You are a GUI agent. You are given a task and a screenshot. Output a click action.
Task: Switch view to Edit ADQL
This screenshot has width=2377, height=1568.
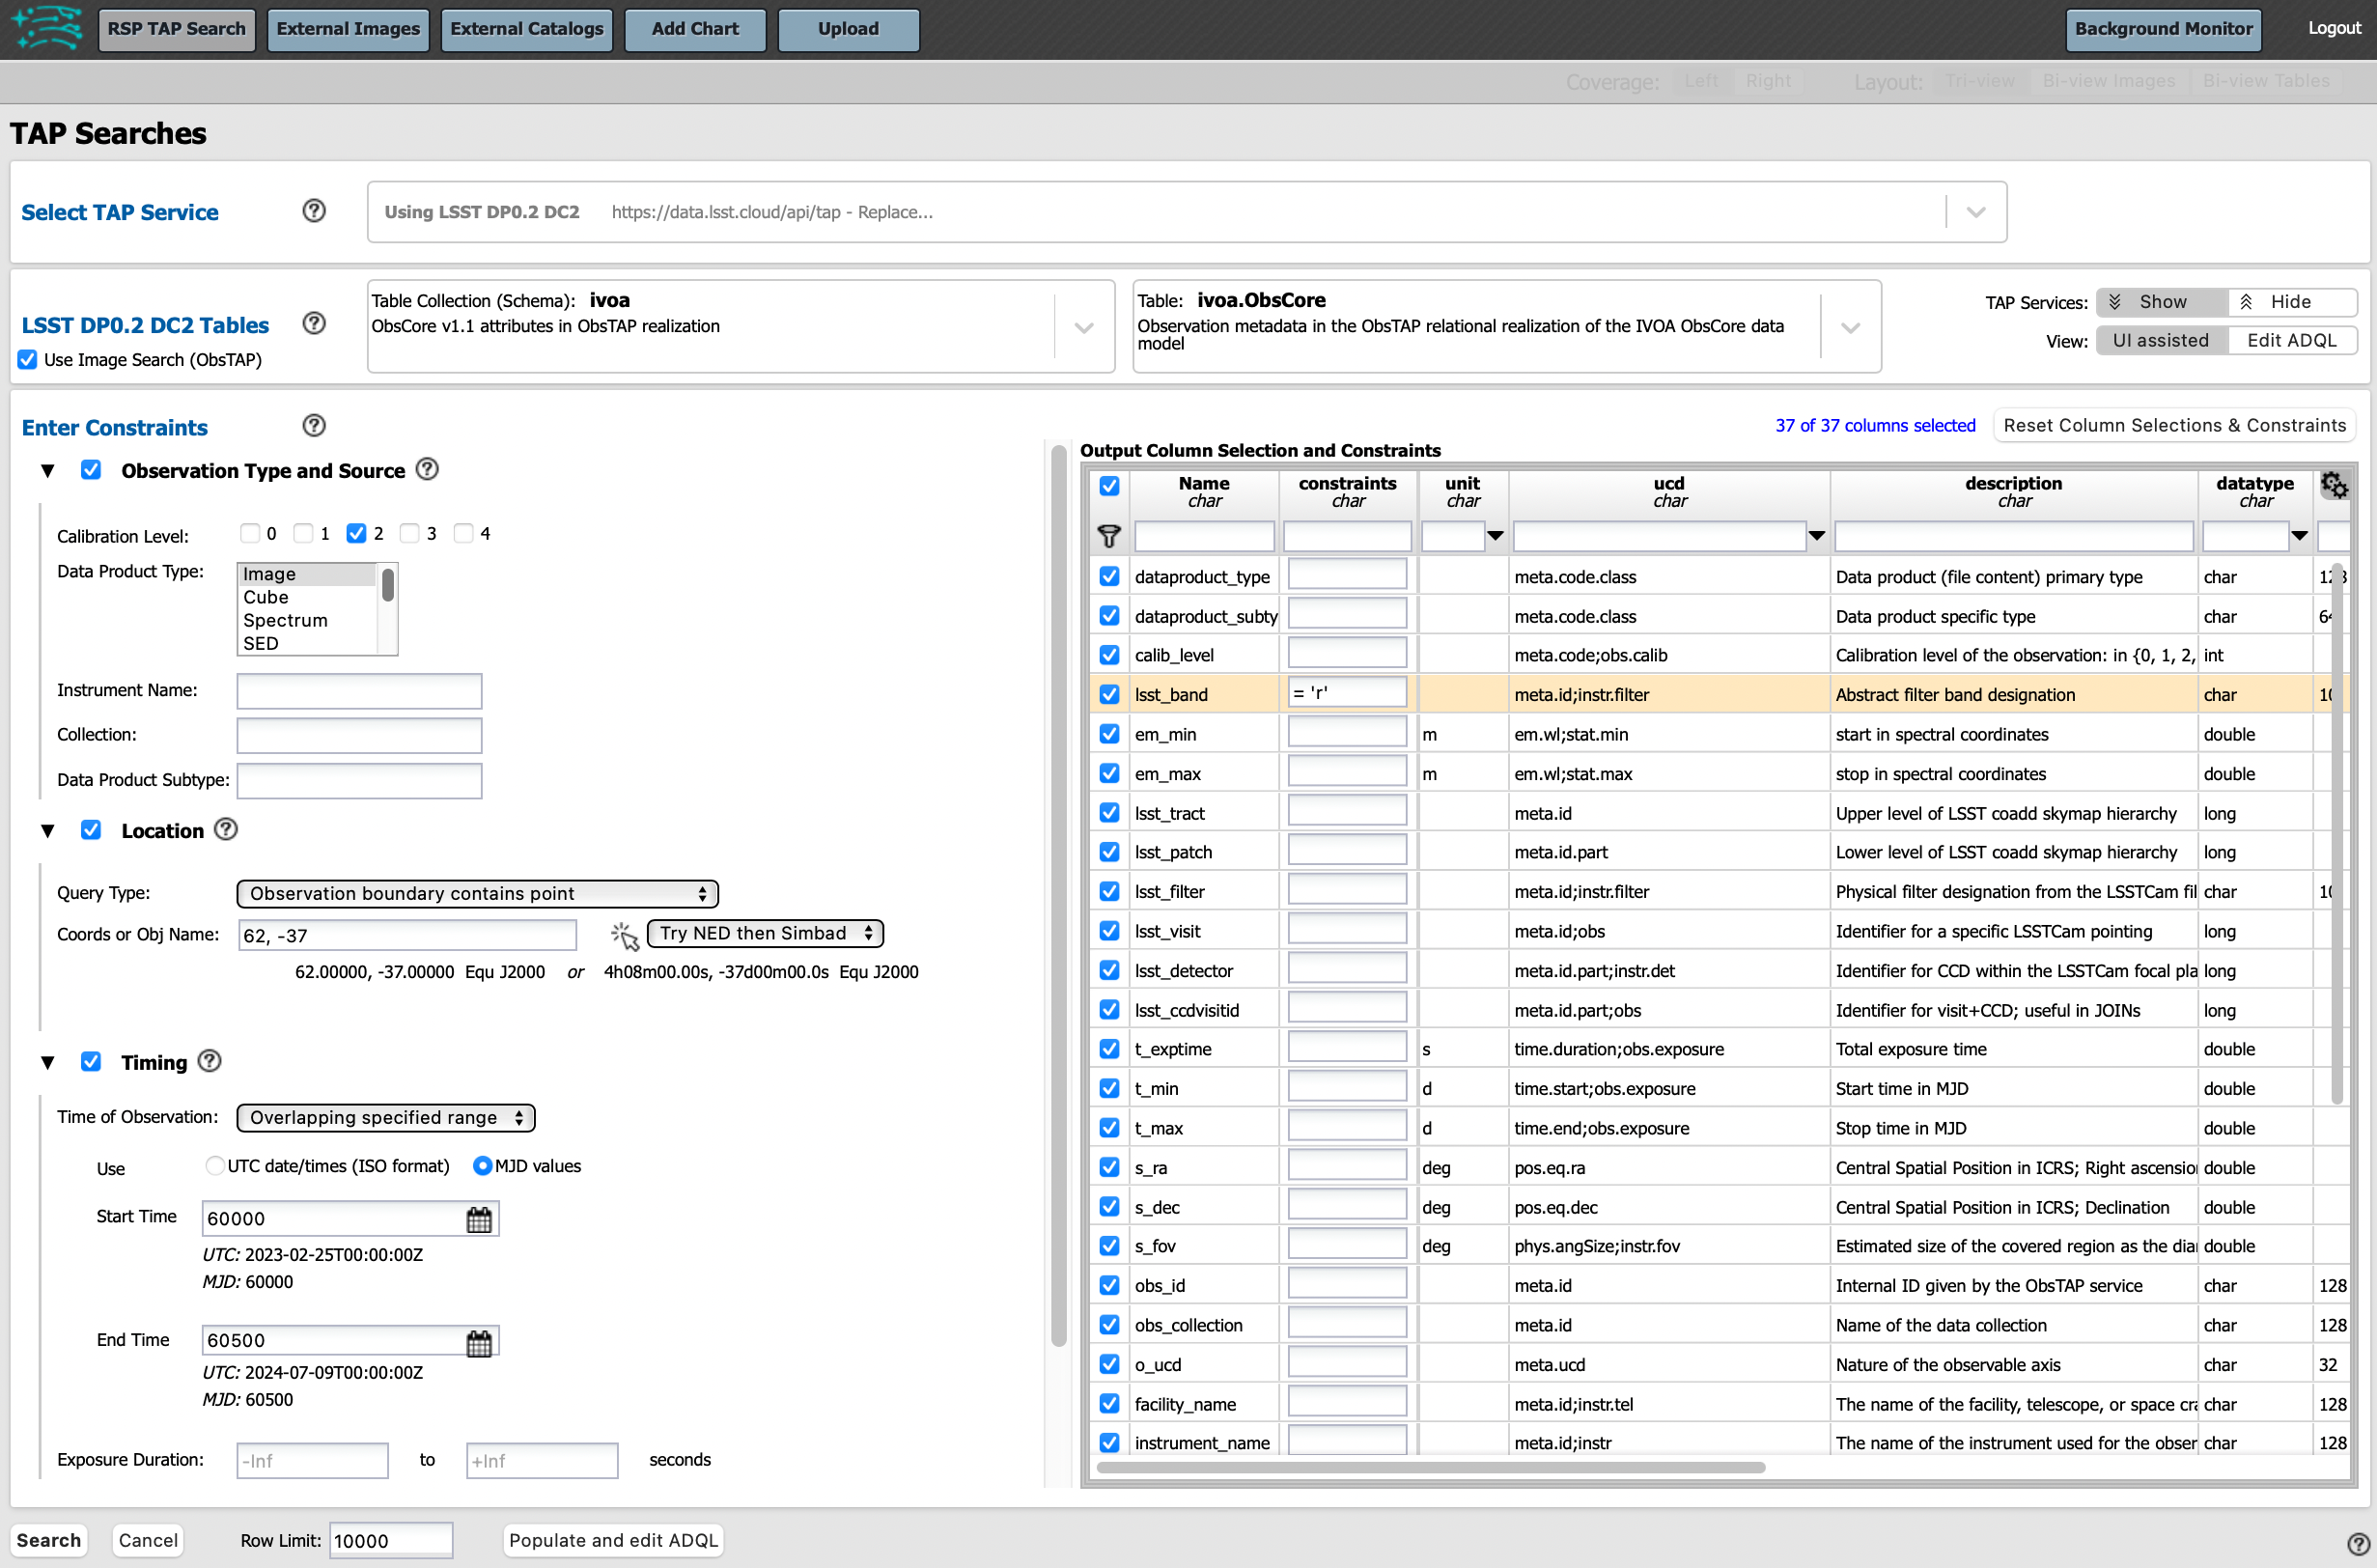point(2292,340)
